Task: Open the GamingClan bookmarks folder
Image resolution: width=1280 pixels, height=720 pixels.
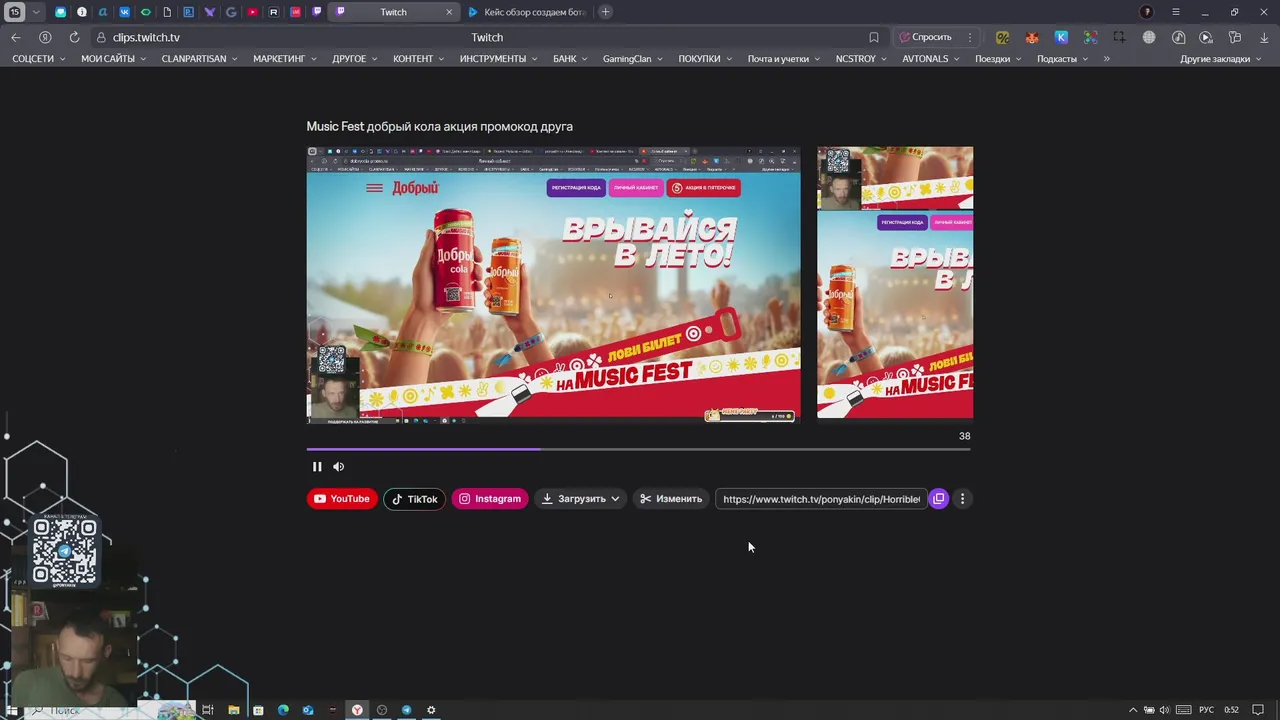Action: (x=633, y=59)
